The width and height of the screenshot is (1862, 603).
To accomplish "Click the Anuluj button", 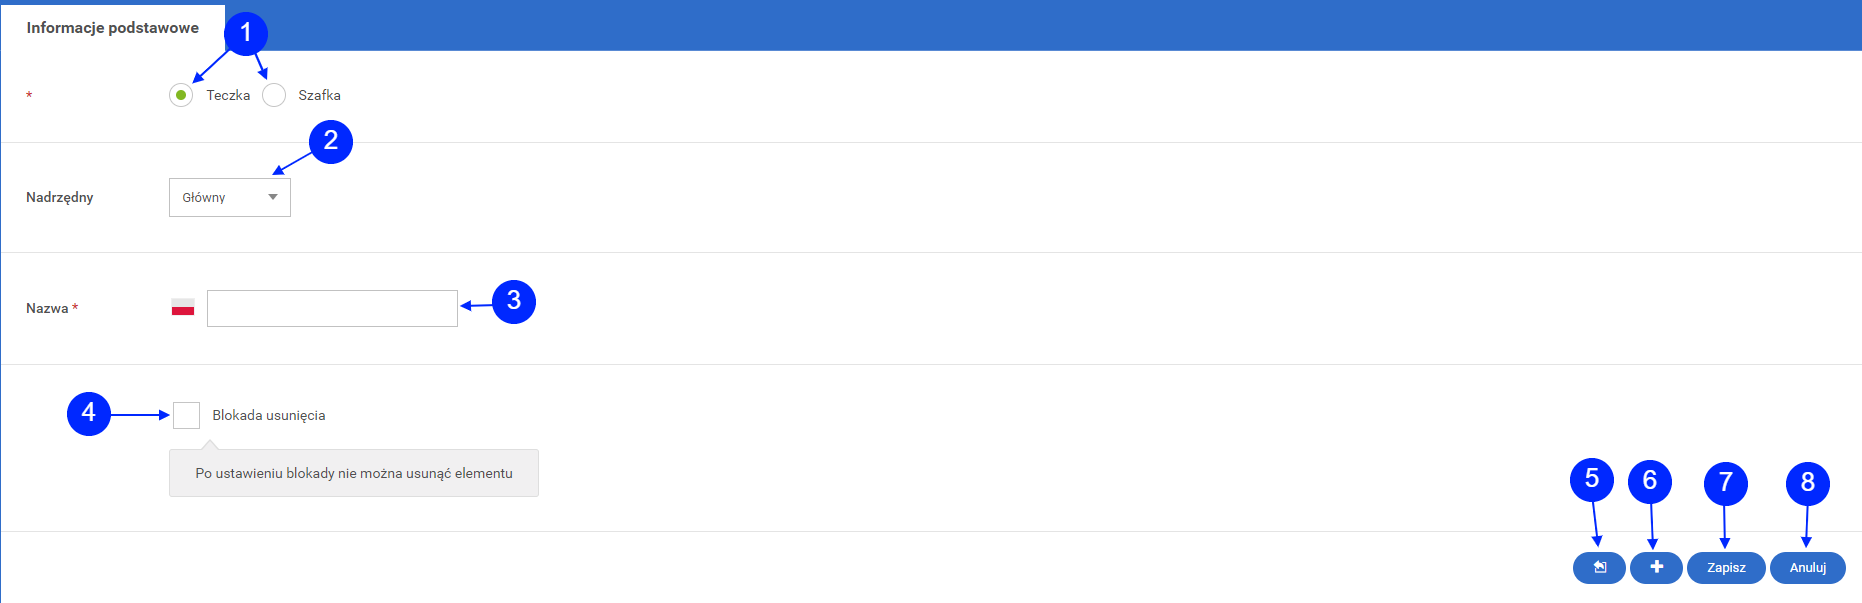I will pos(1808,567).
